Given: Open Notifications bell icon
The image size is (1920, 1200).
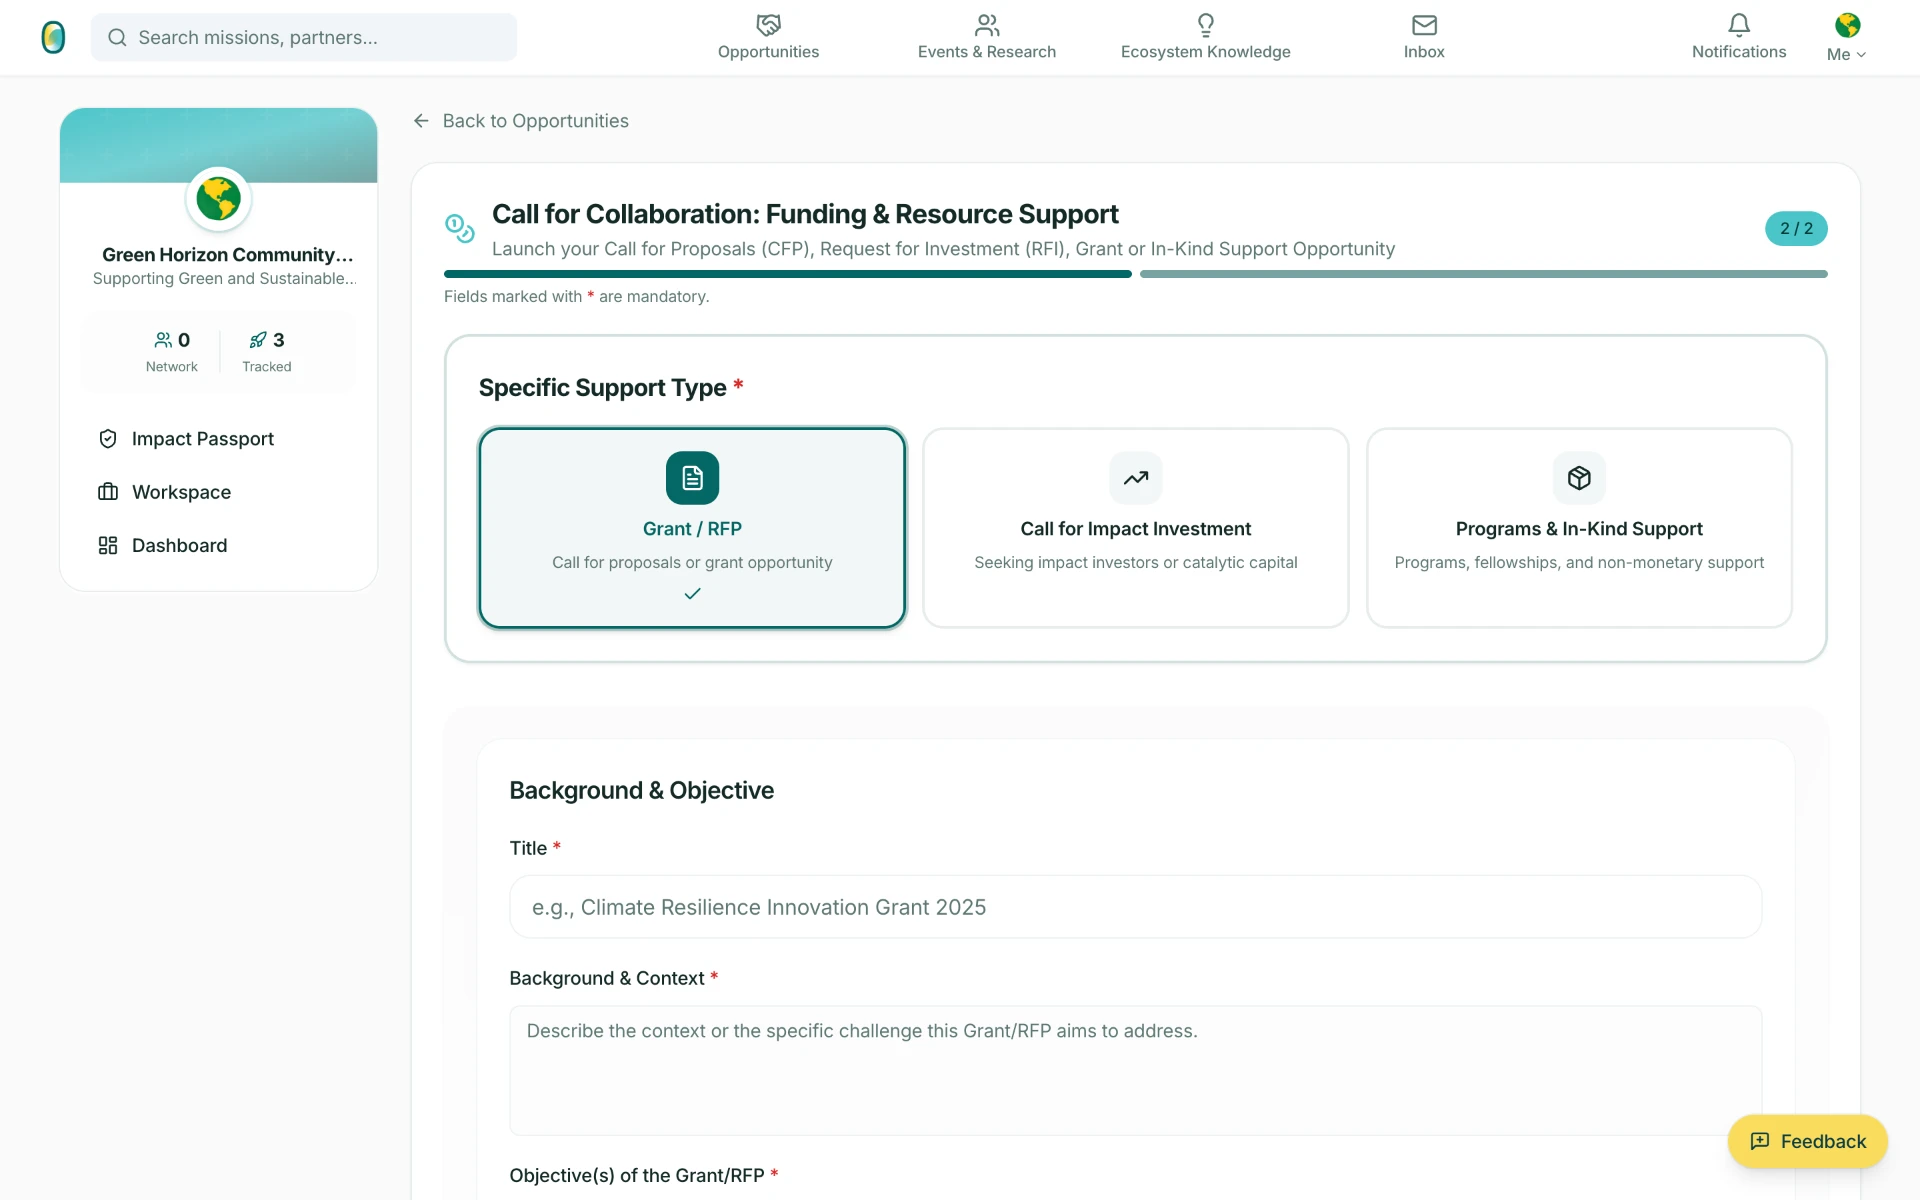Looking at the screenshot, I should point(1739,24).
